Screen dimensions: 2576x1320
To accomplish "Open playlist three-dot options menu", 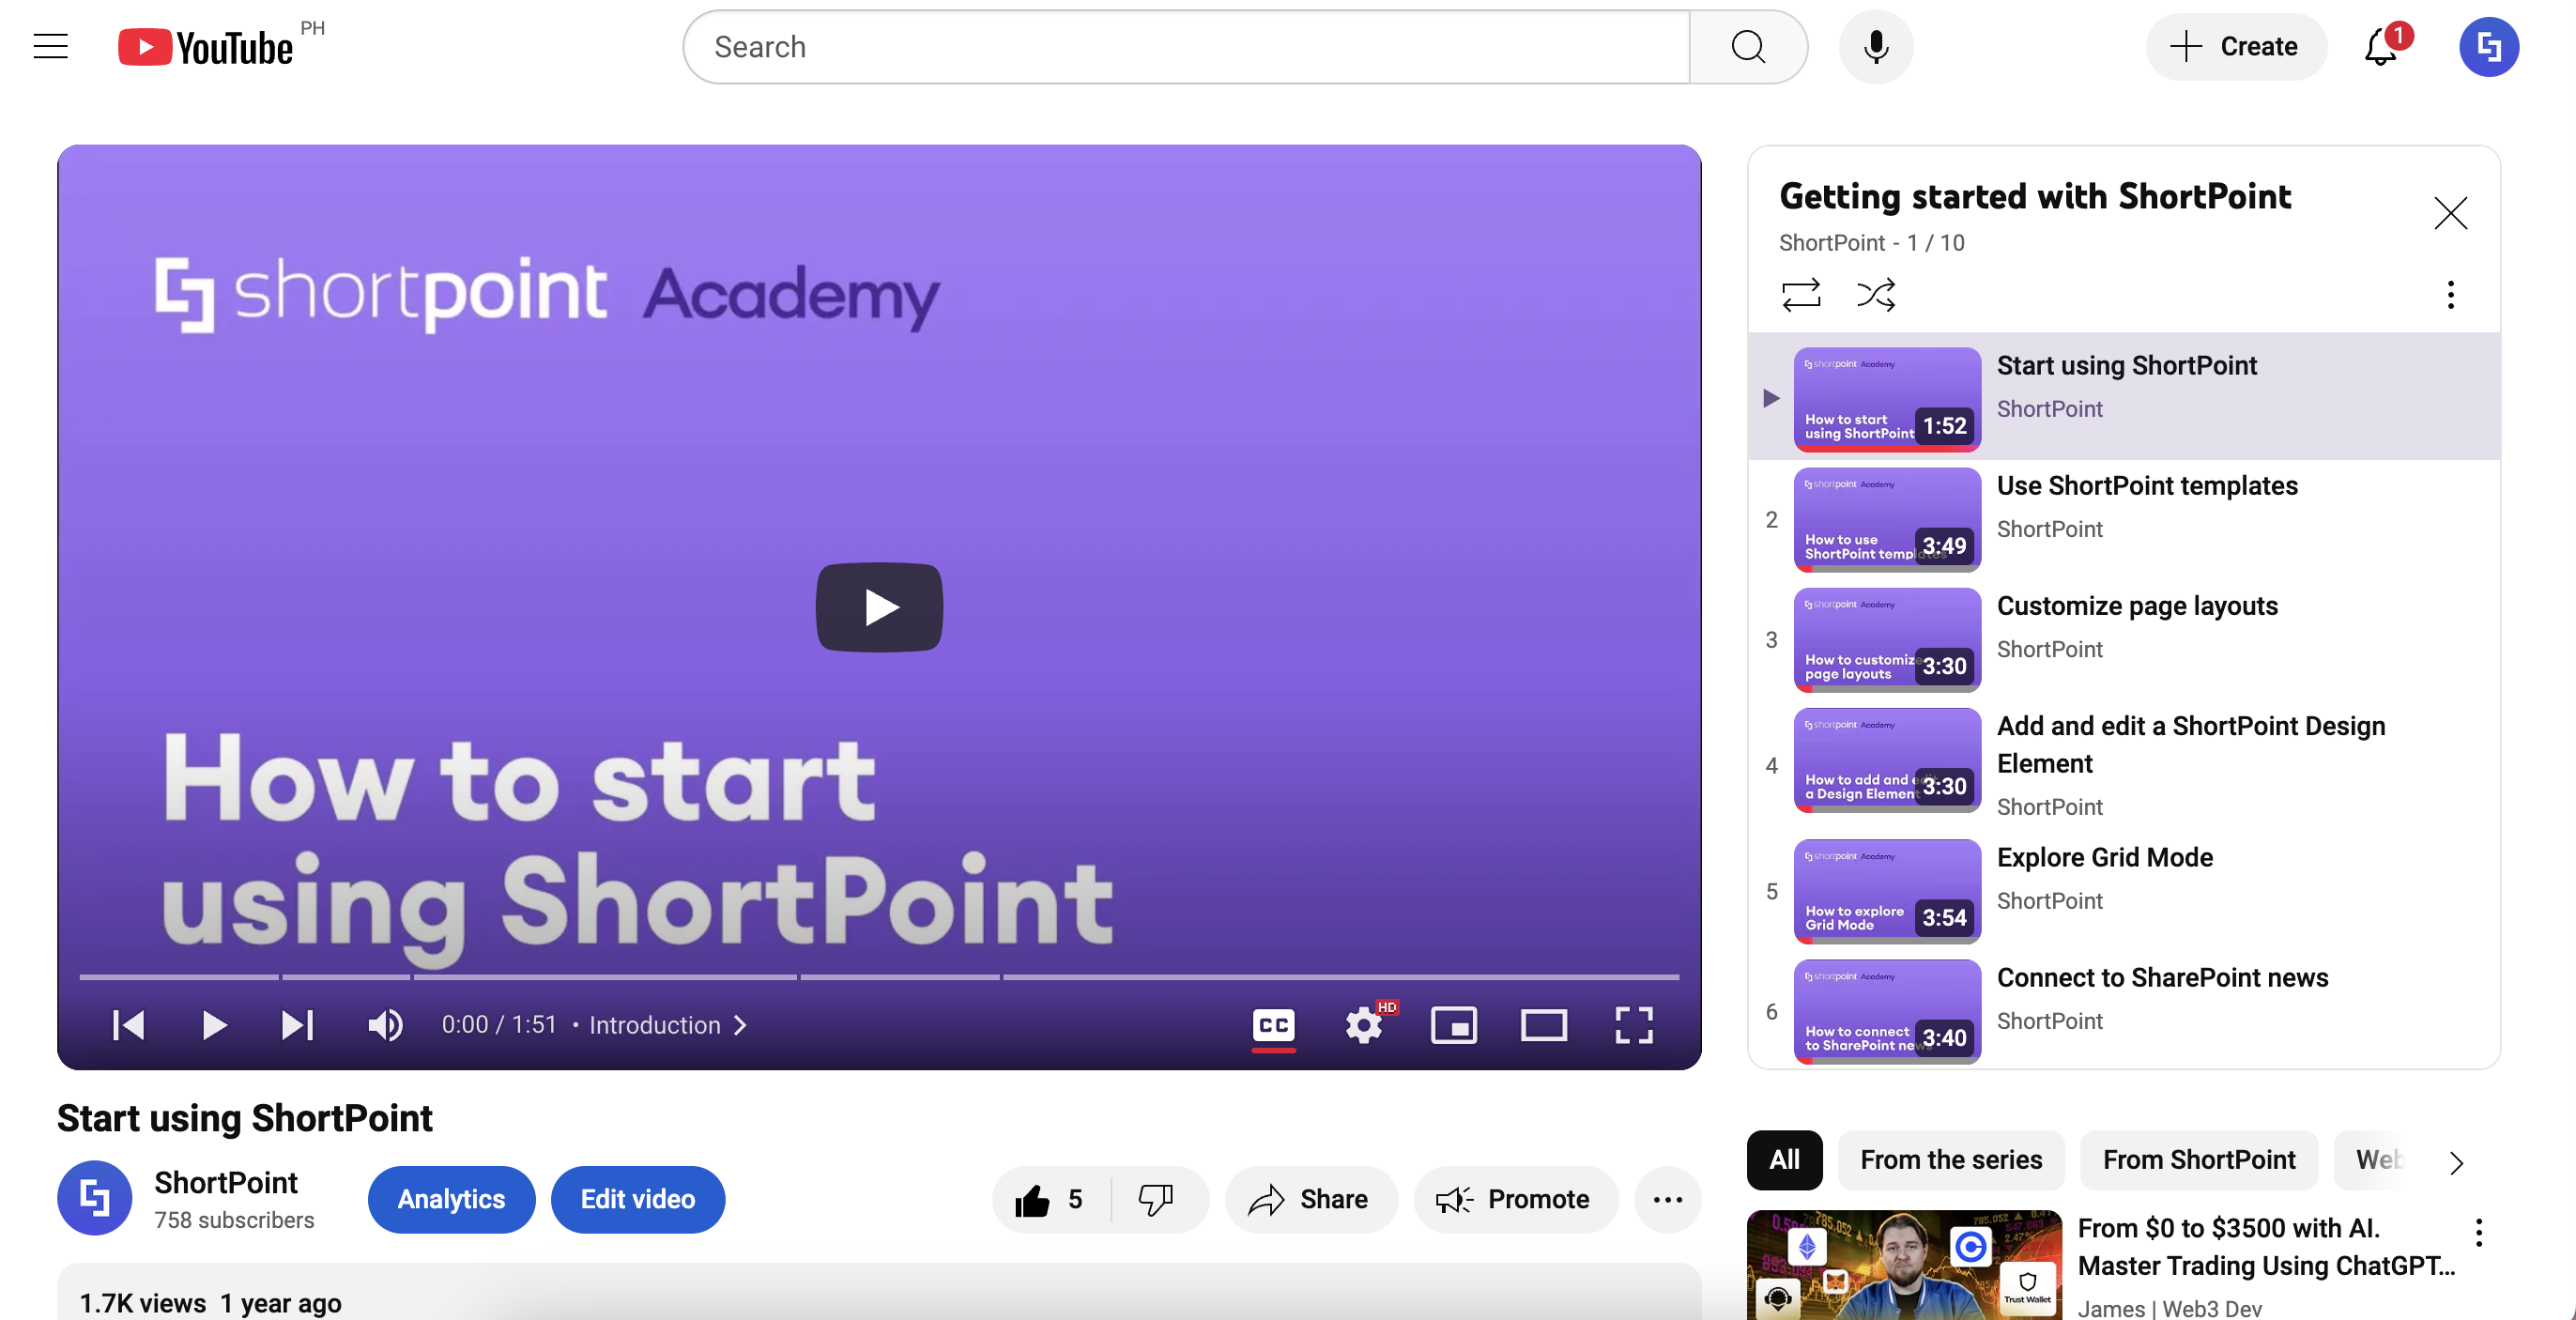I will [2450, 295].
